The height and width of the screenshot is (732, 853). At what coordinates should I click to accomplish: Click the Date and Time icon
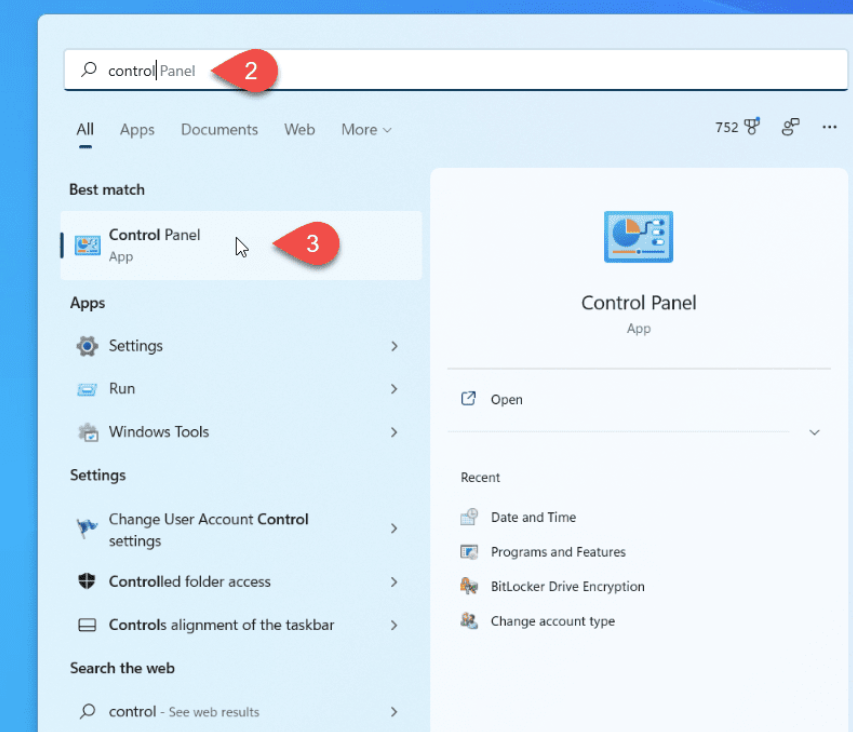click(x=469, y=517)
